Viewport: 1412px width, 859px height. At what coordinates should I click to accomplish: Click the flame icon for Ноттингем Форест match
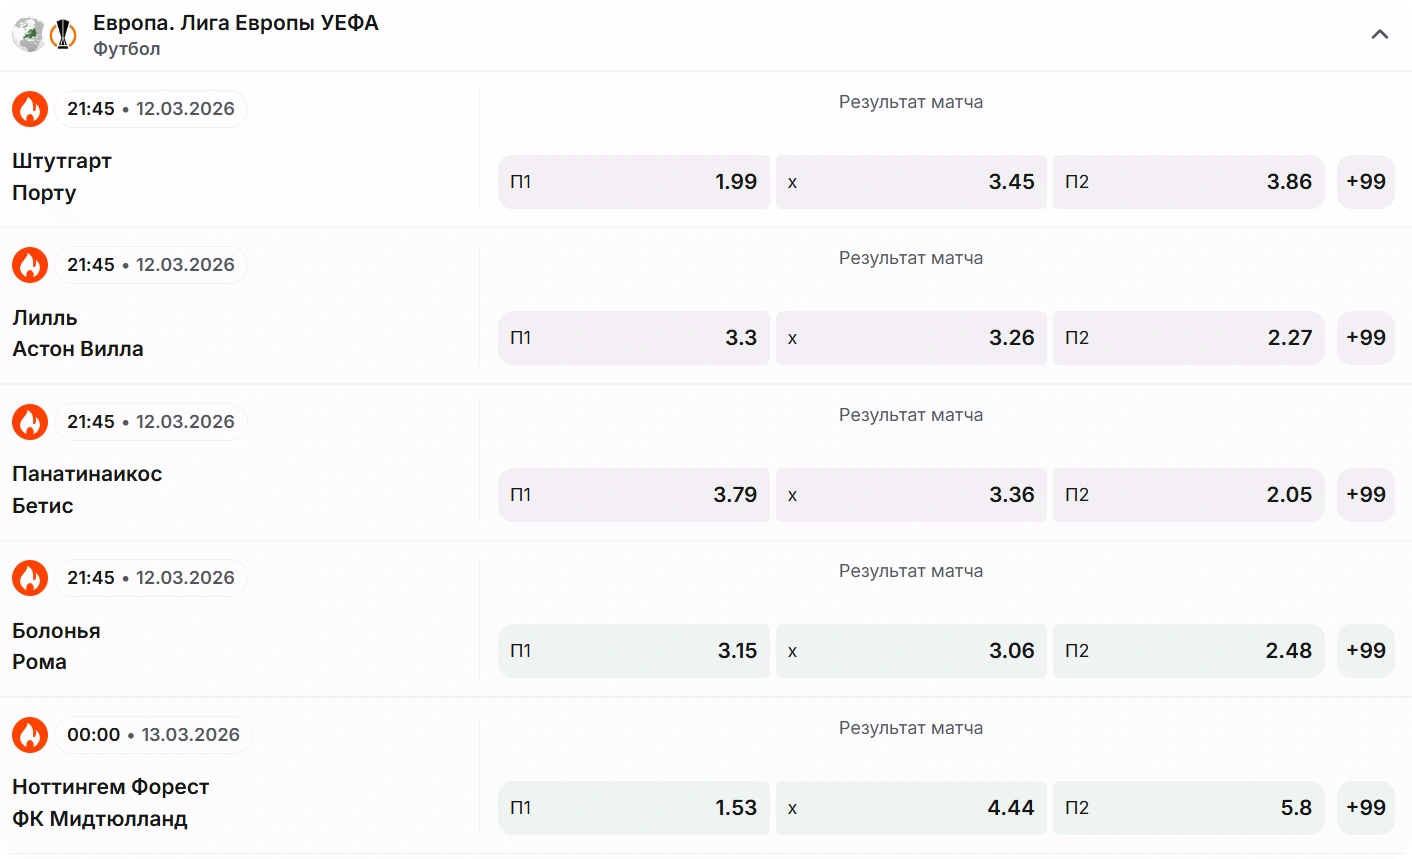pyautogui.click(x=30, y=735)
